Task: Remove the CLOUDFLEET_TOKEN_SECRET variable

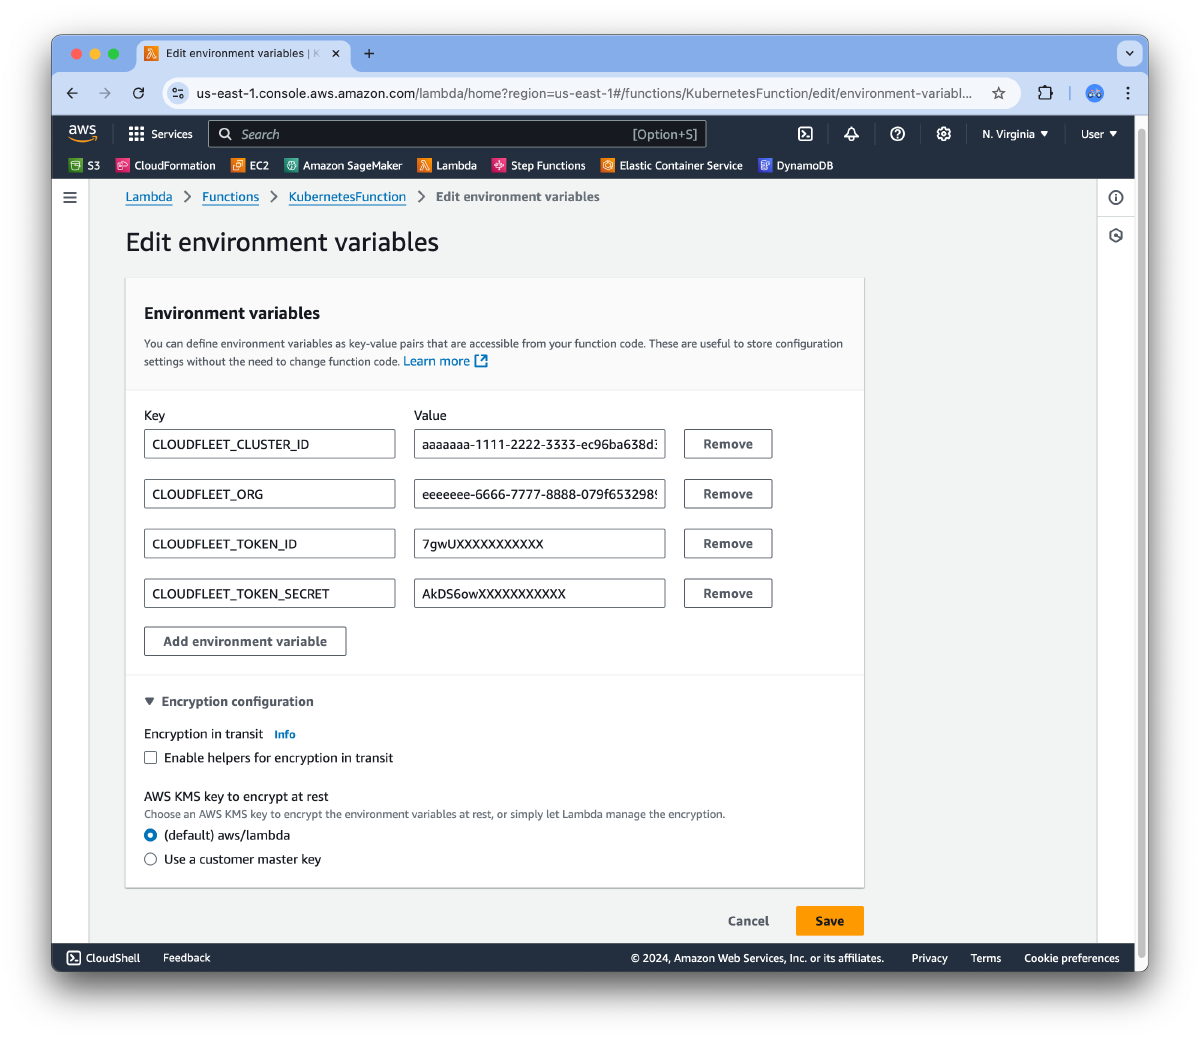Action: (x=728, y=594)
